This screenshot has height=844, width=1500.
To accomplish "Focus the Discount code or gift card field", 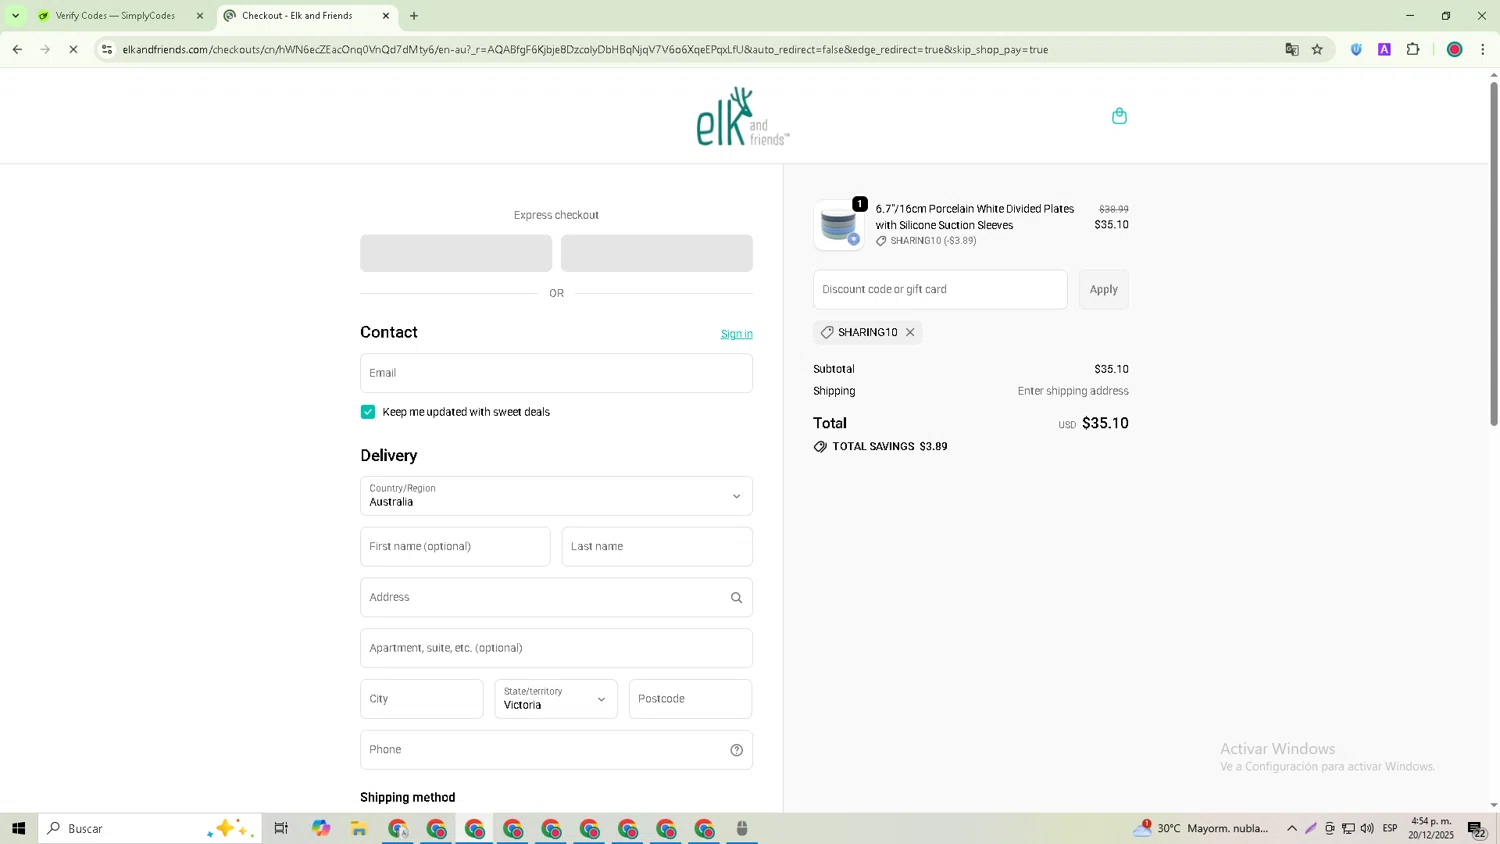I will click(940, 290).
